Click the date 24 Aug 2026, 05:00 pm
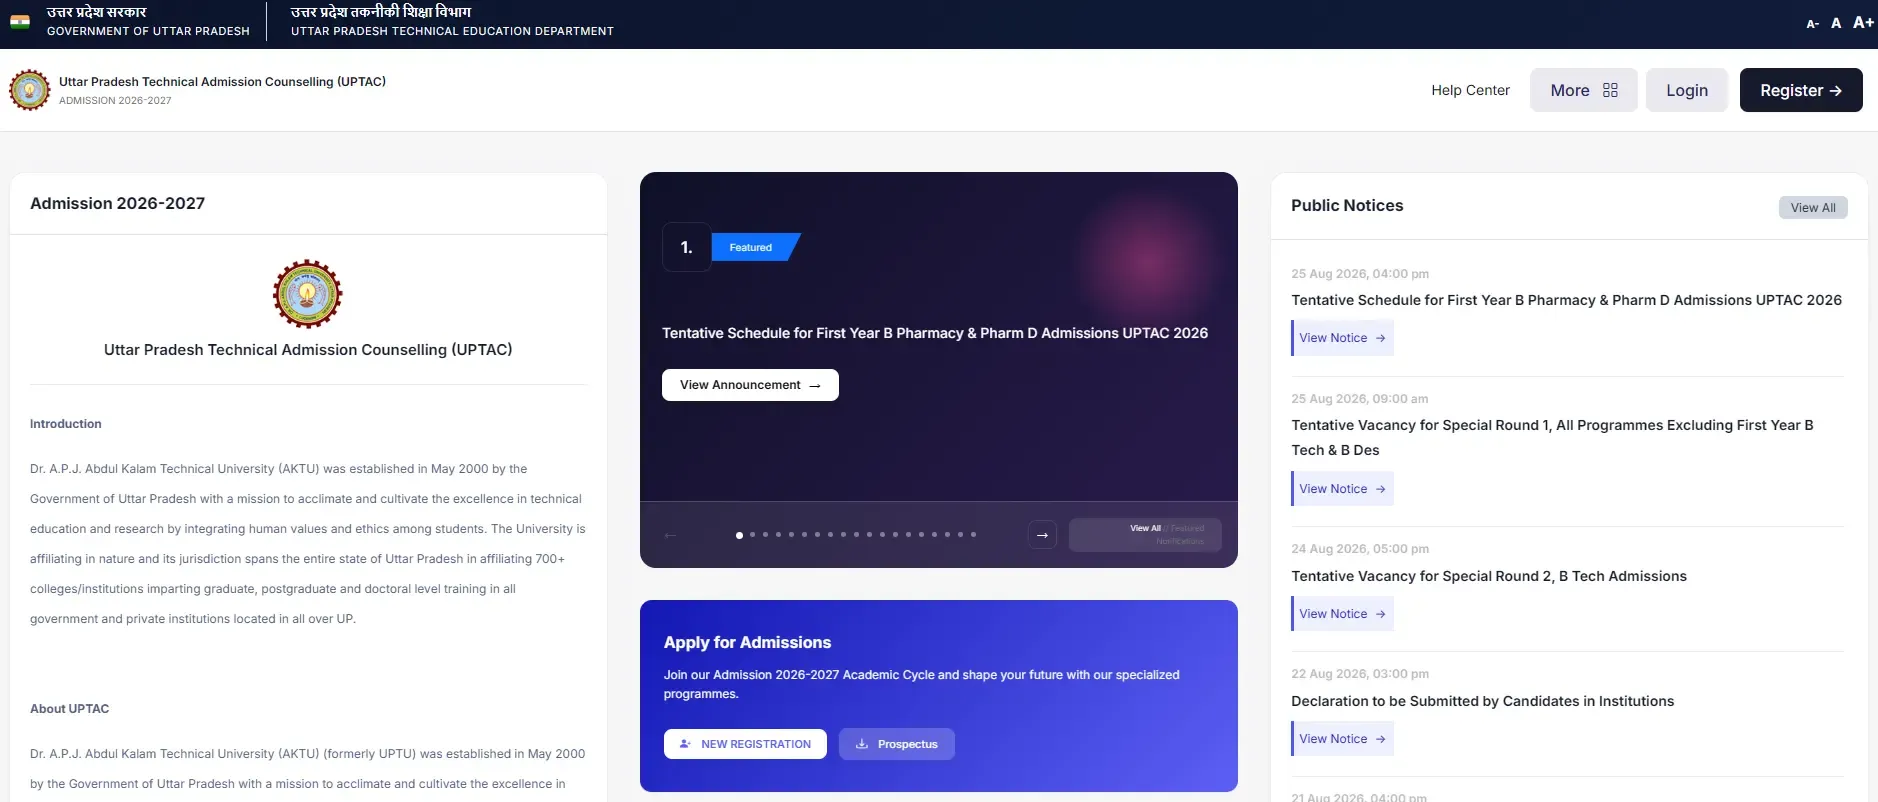 click(x=1360, y=549)
